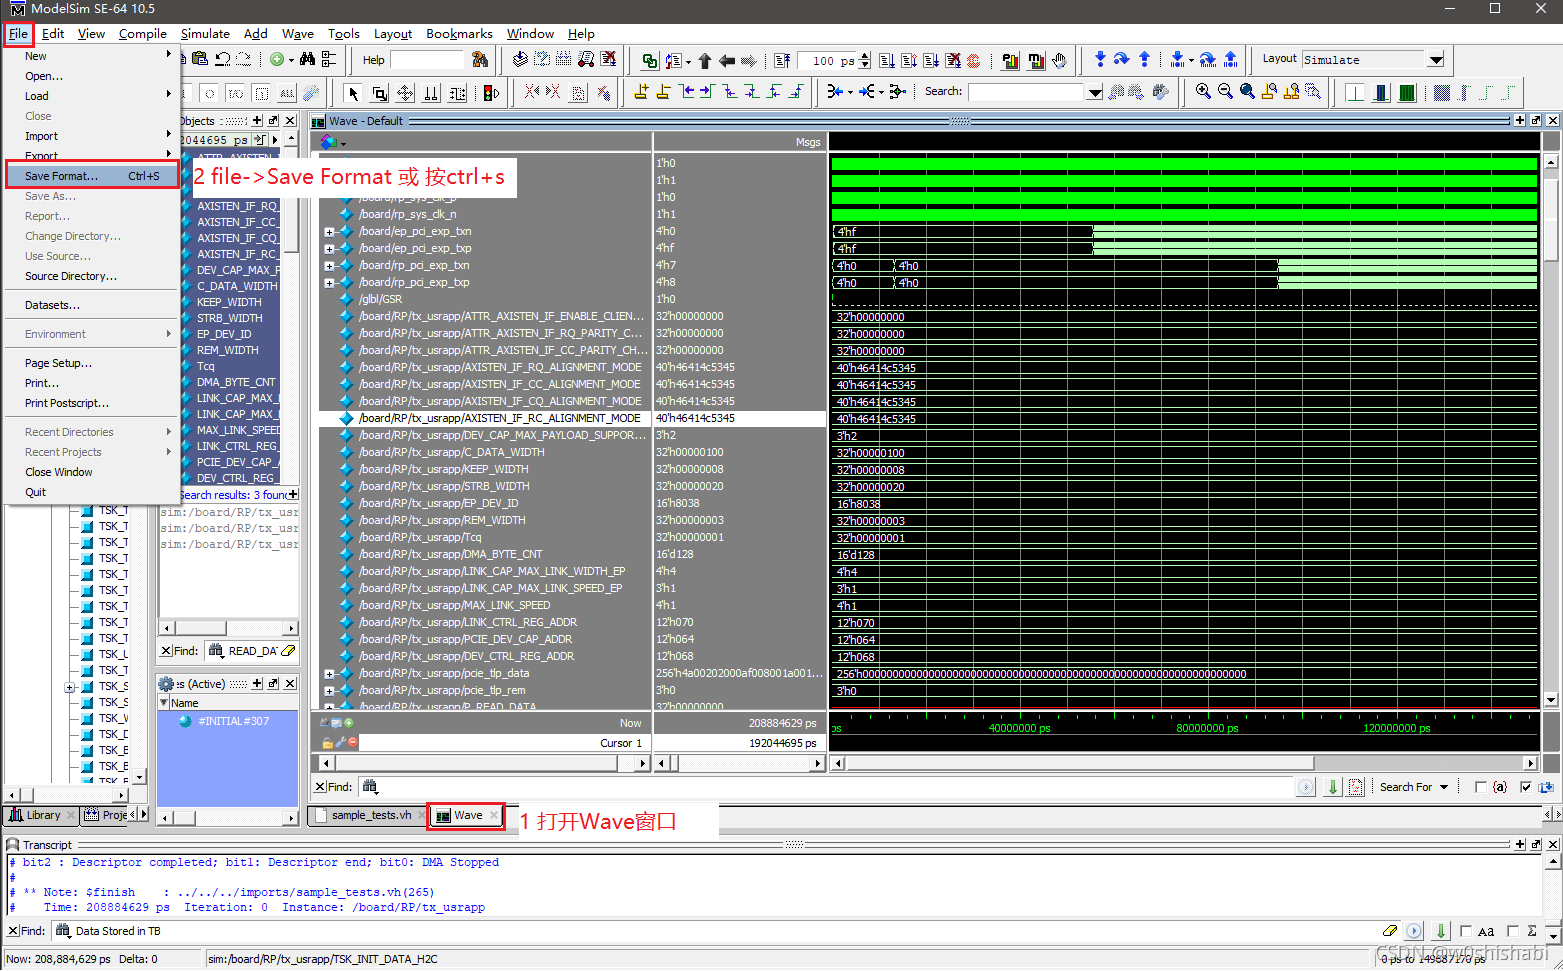Click the lock icon beside Cursor 1
This screenshot has width=1563, height=971.
click(327, 743)
